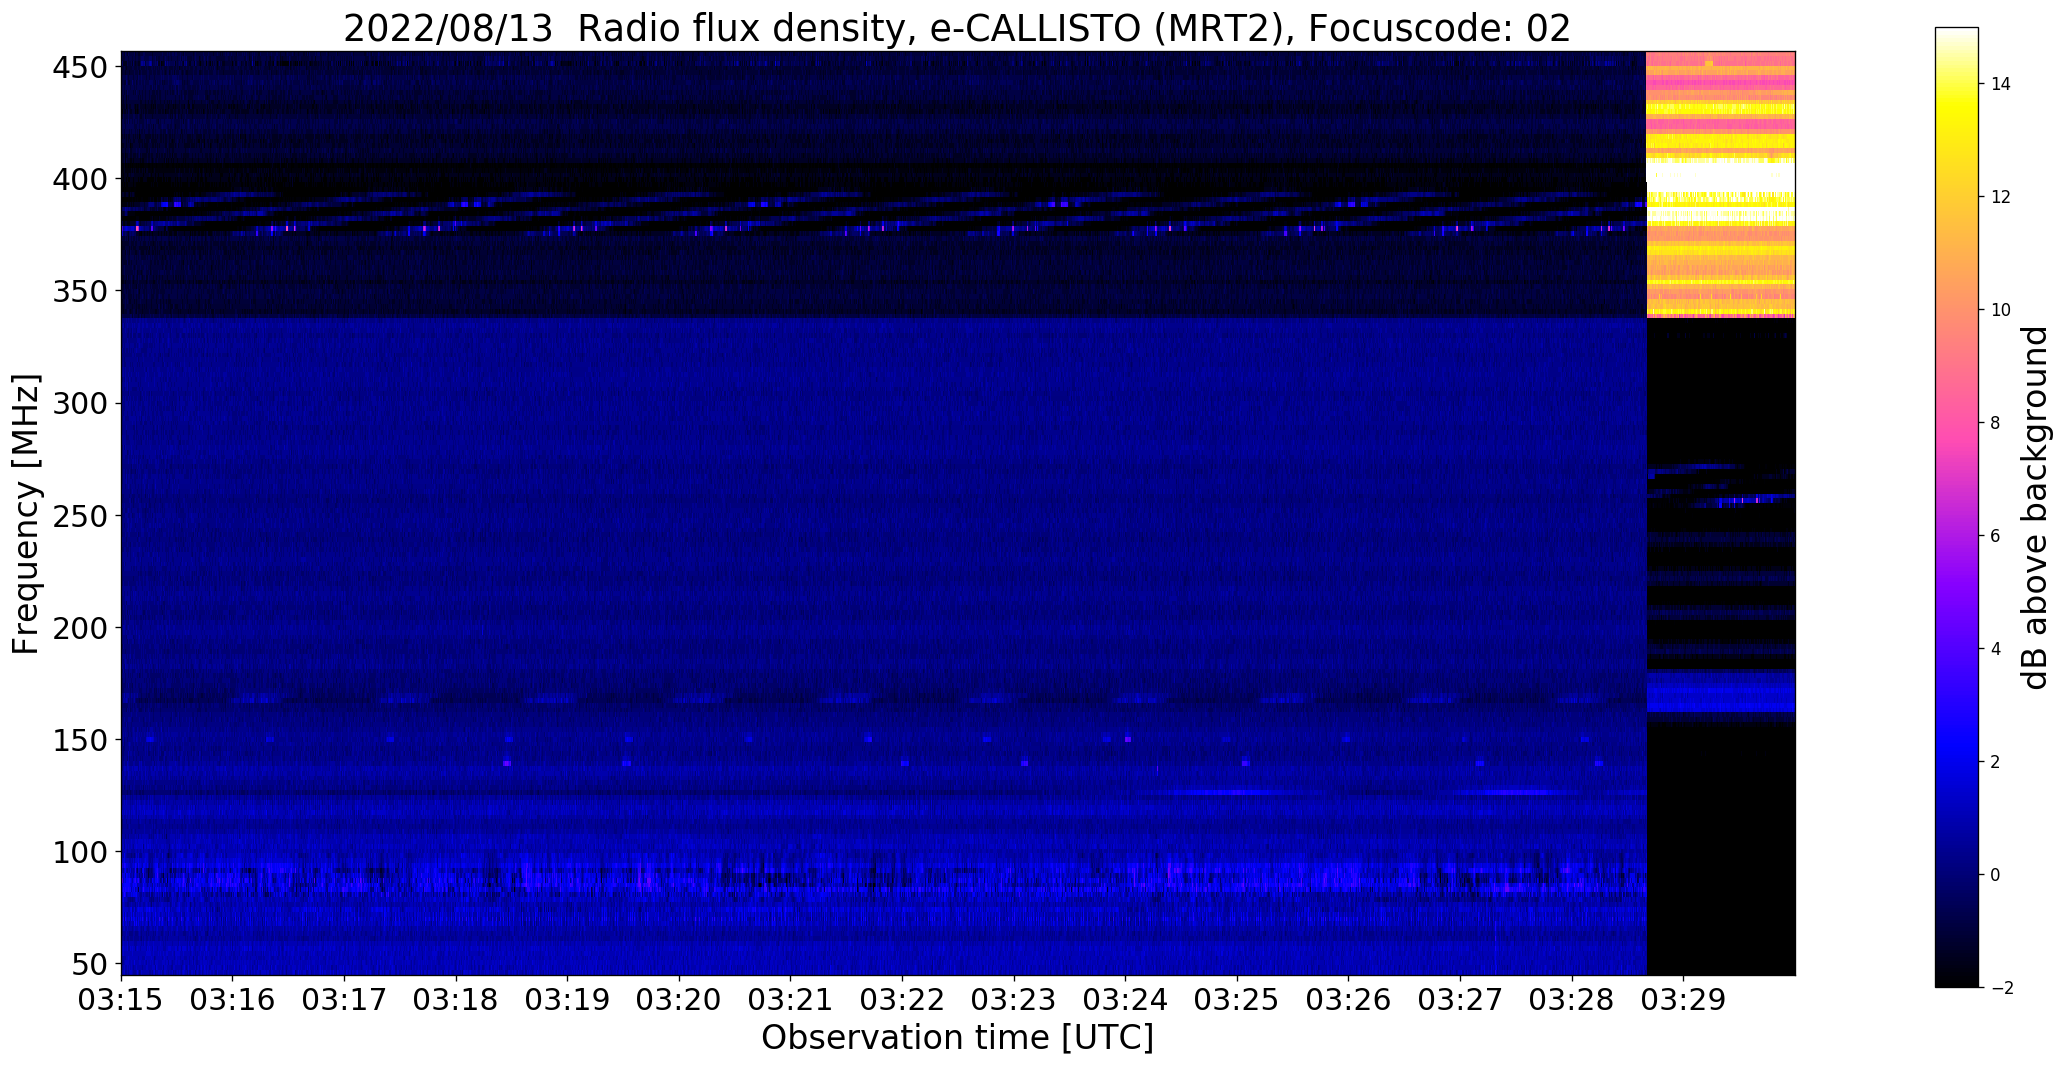Click the 03:22 time tick label

point(903,999)
